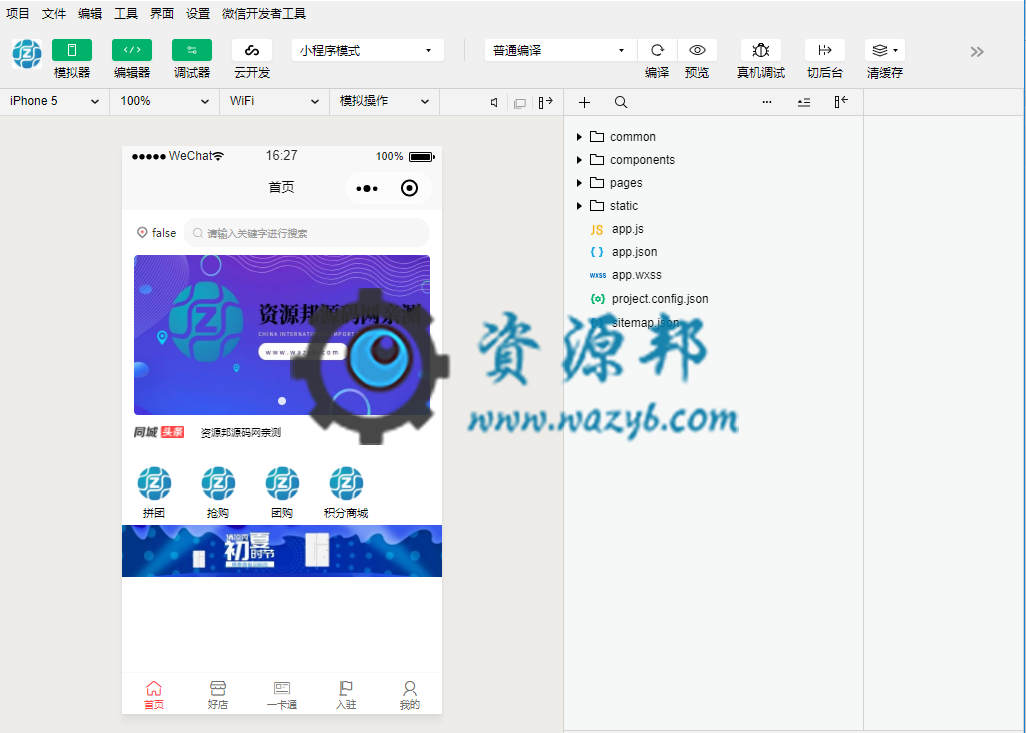Open cloud development (云开发)
The height and width of the screenshot is (733, 1026).
click(252, 50)
